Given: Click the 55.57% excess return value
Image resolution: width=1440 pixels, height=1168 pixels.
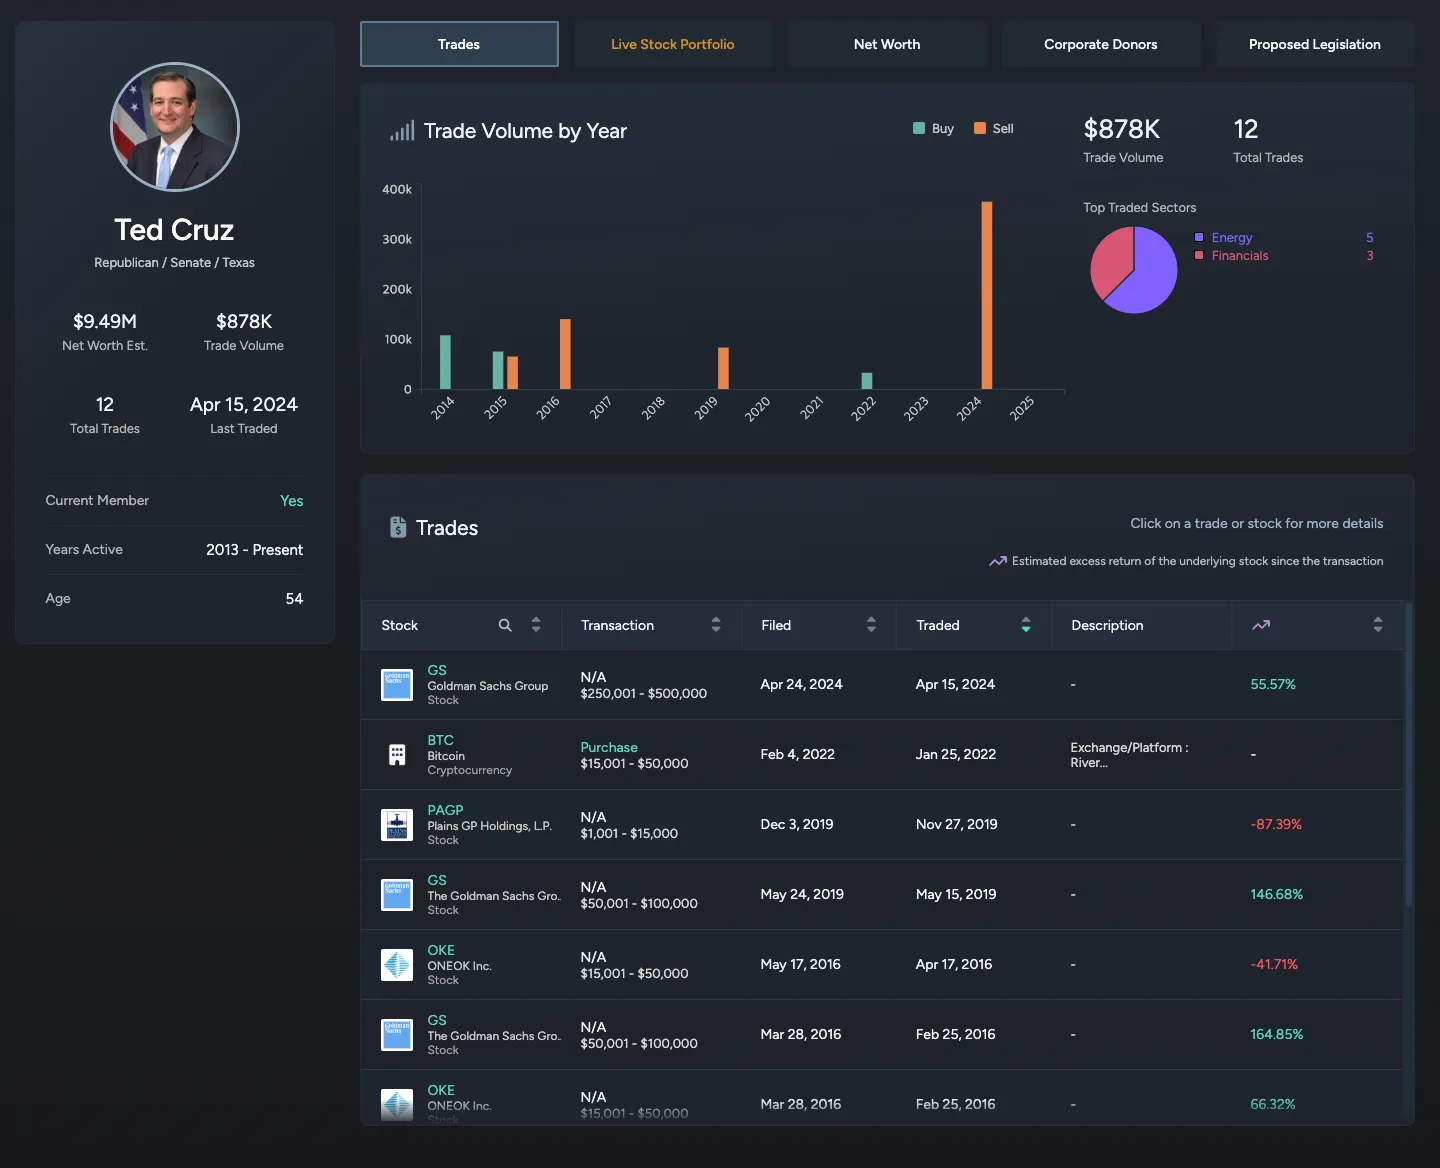Looking at the screenshot, I should click(x=1273, y=684).
